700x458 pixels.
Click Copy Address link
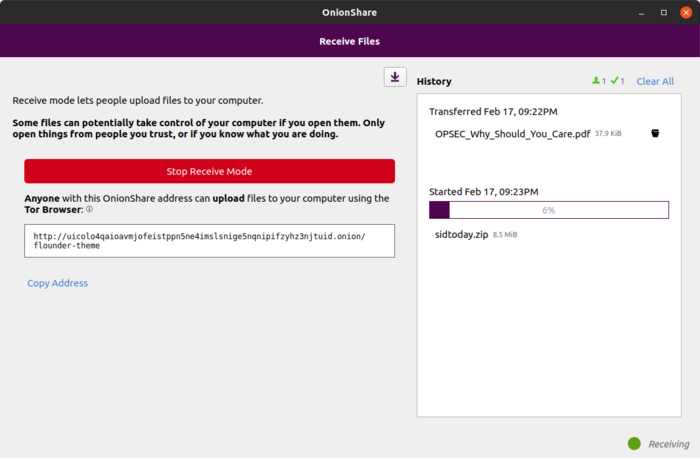pos(58,283)
